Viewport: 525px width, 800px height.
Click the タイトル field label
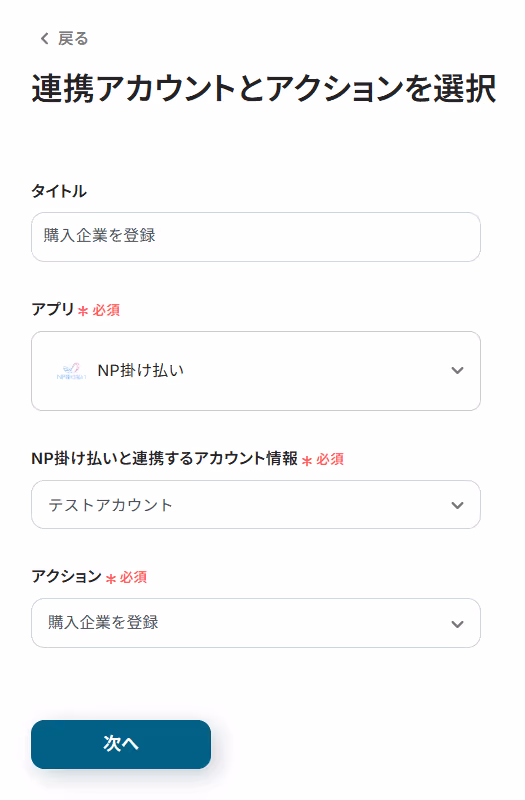(x=59, y=191)
